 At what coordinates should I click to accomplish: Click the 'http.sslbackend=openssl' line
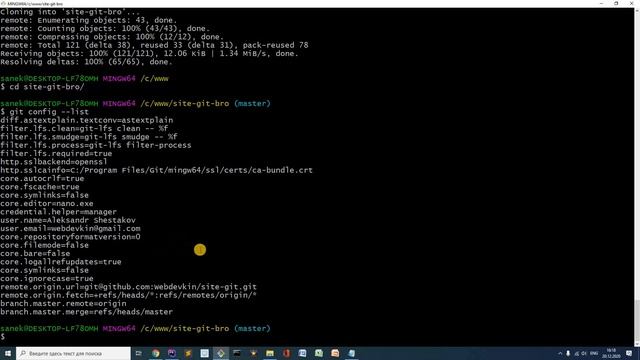point(54,162)
